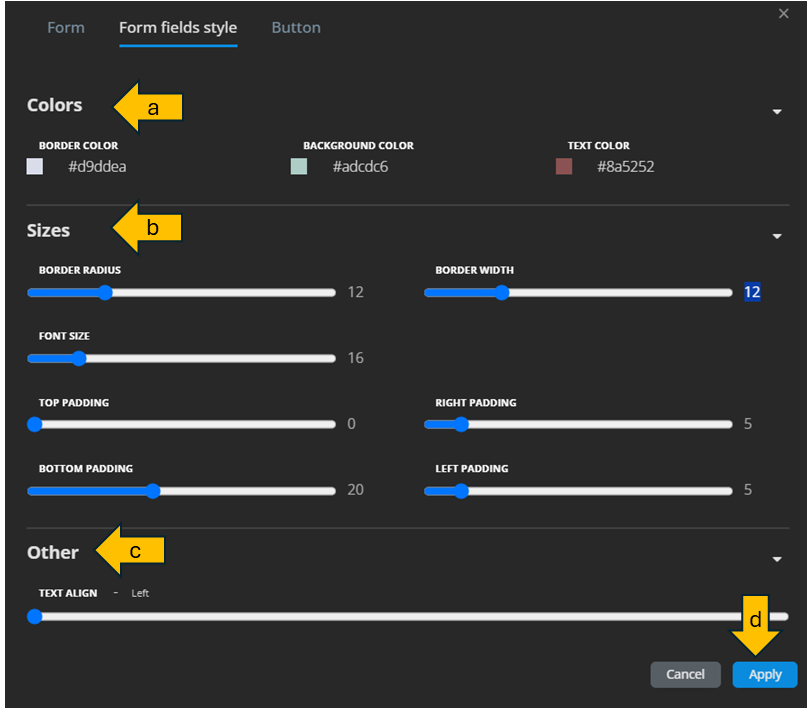
Task: Click the highlighted Border Width value field
Action: point(752,292)
